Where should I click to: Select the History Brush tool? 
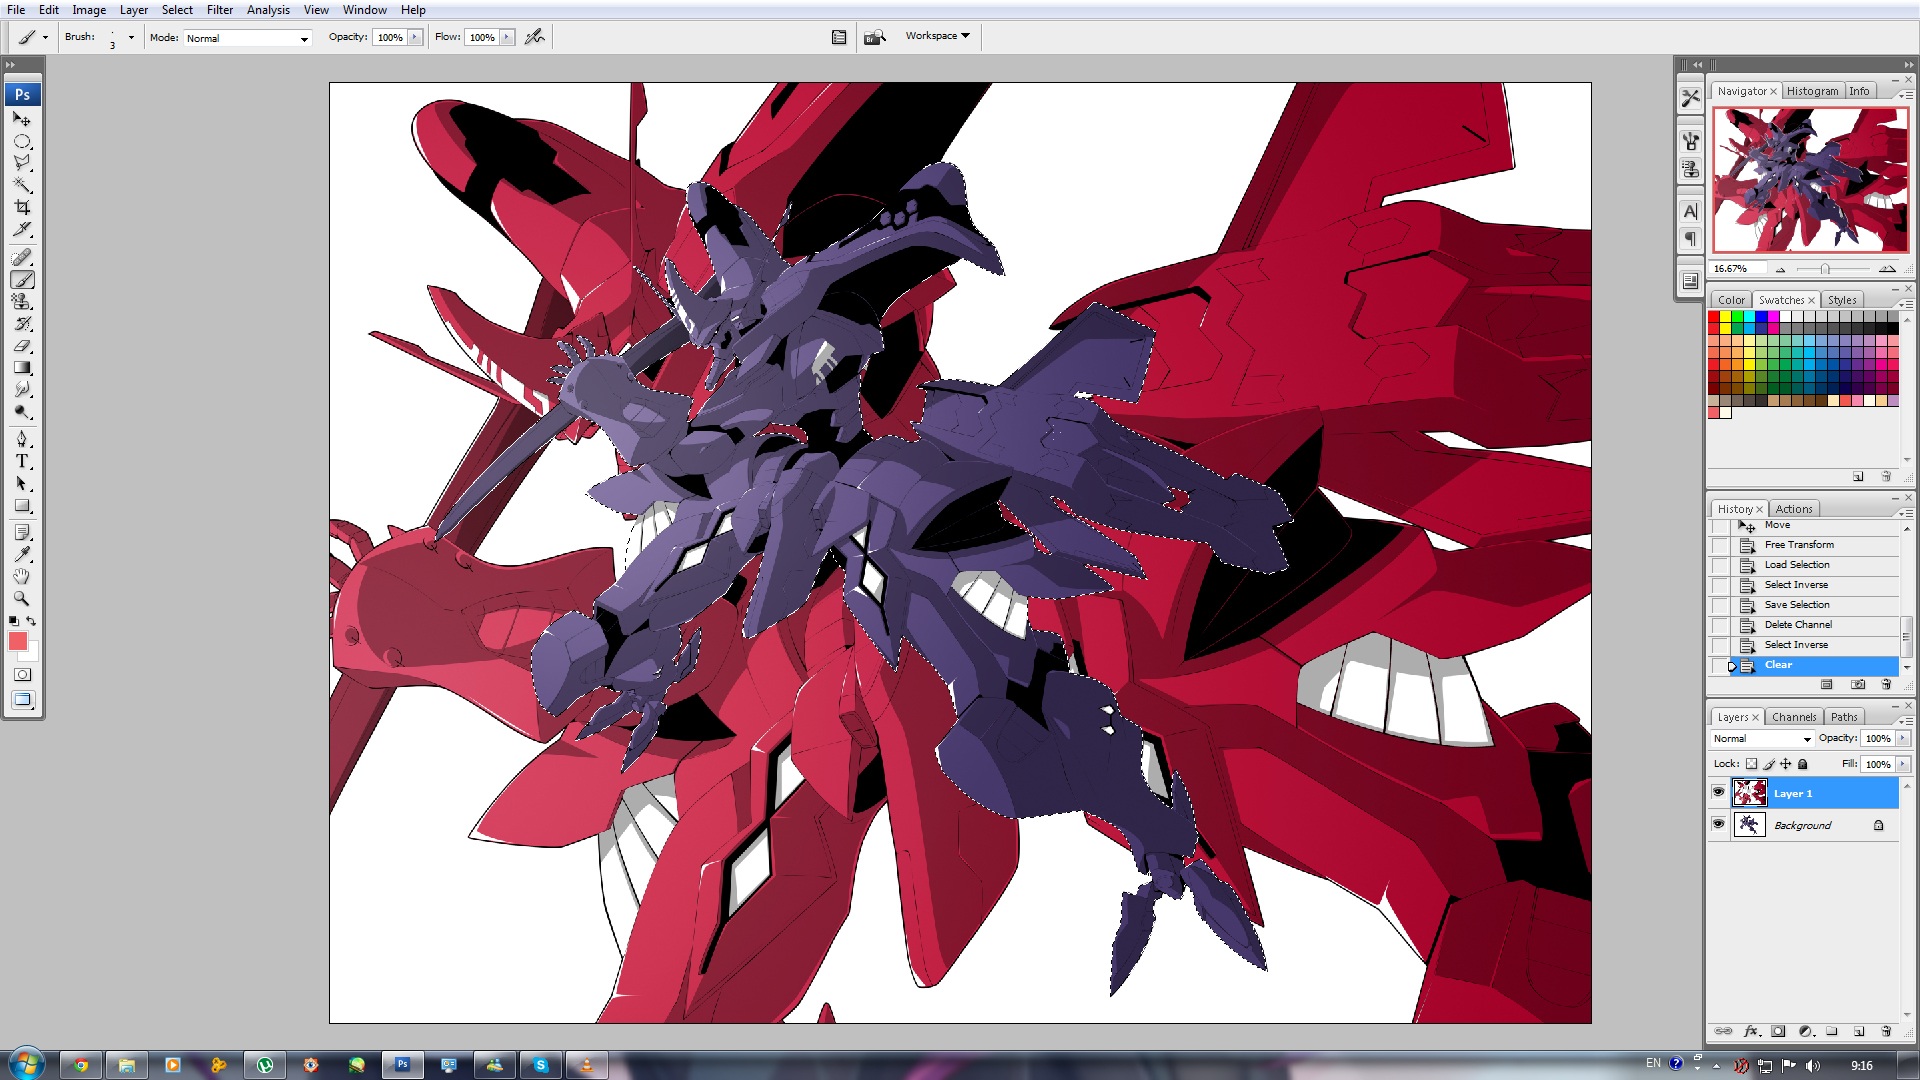(x=22, y=324)
